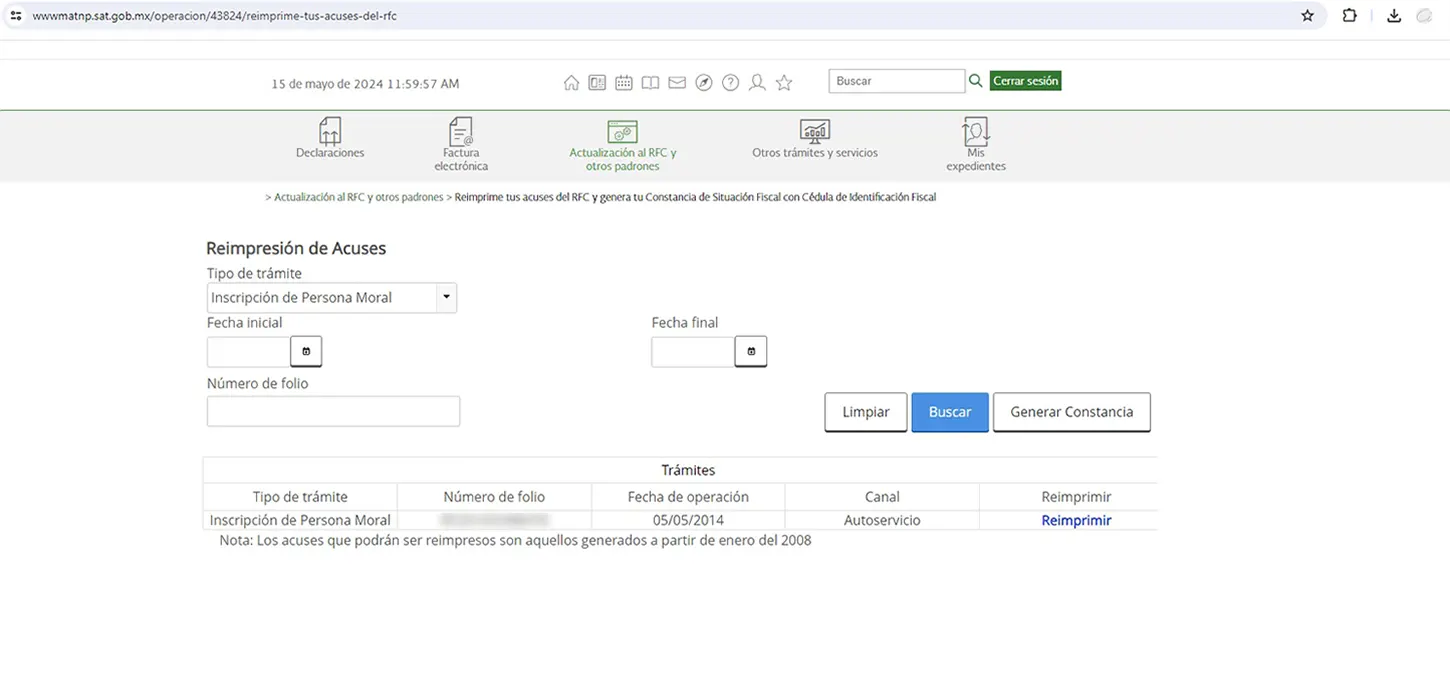The height and width of the screenshot is (700, 1450).
Task: Click the envelope mail icon
Action: click(x=677, y=83)
